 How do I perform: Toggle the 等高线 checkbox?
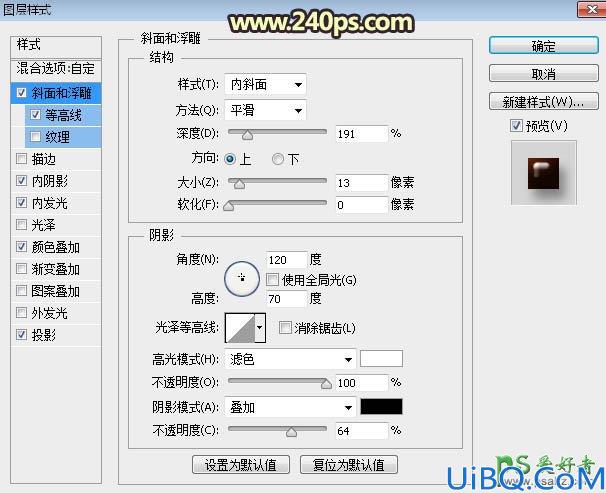pyautogui.click(x=35, y=115)
